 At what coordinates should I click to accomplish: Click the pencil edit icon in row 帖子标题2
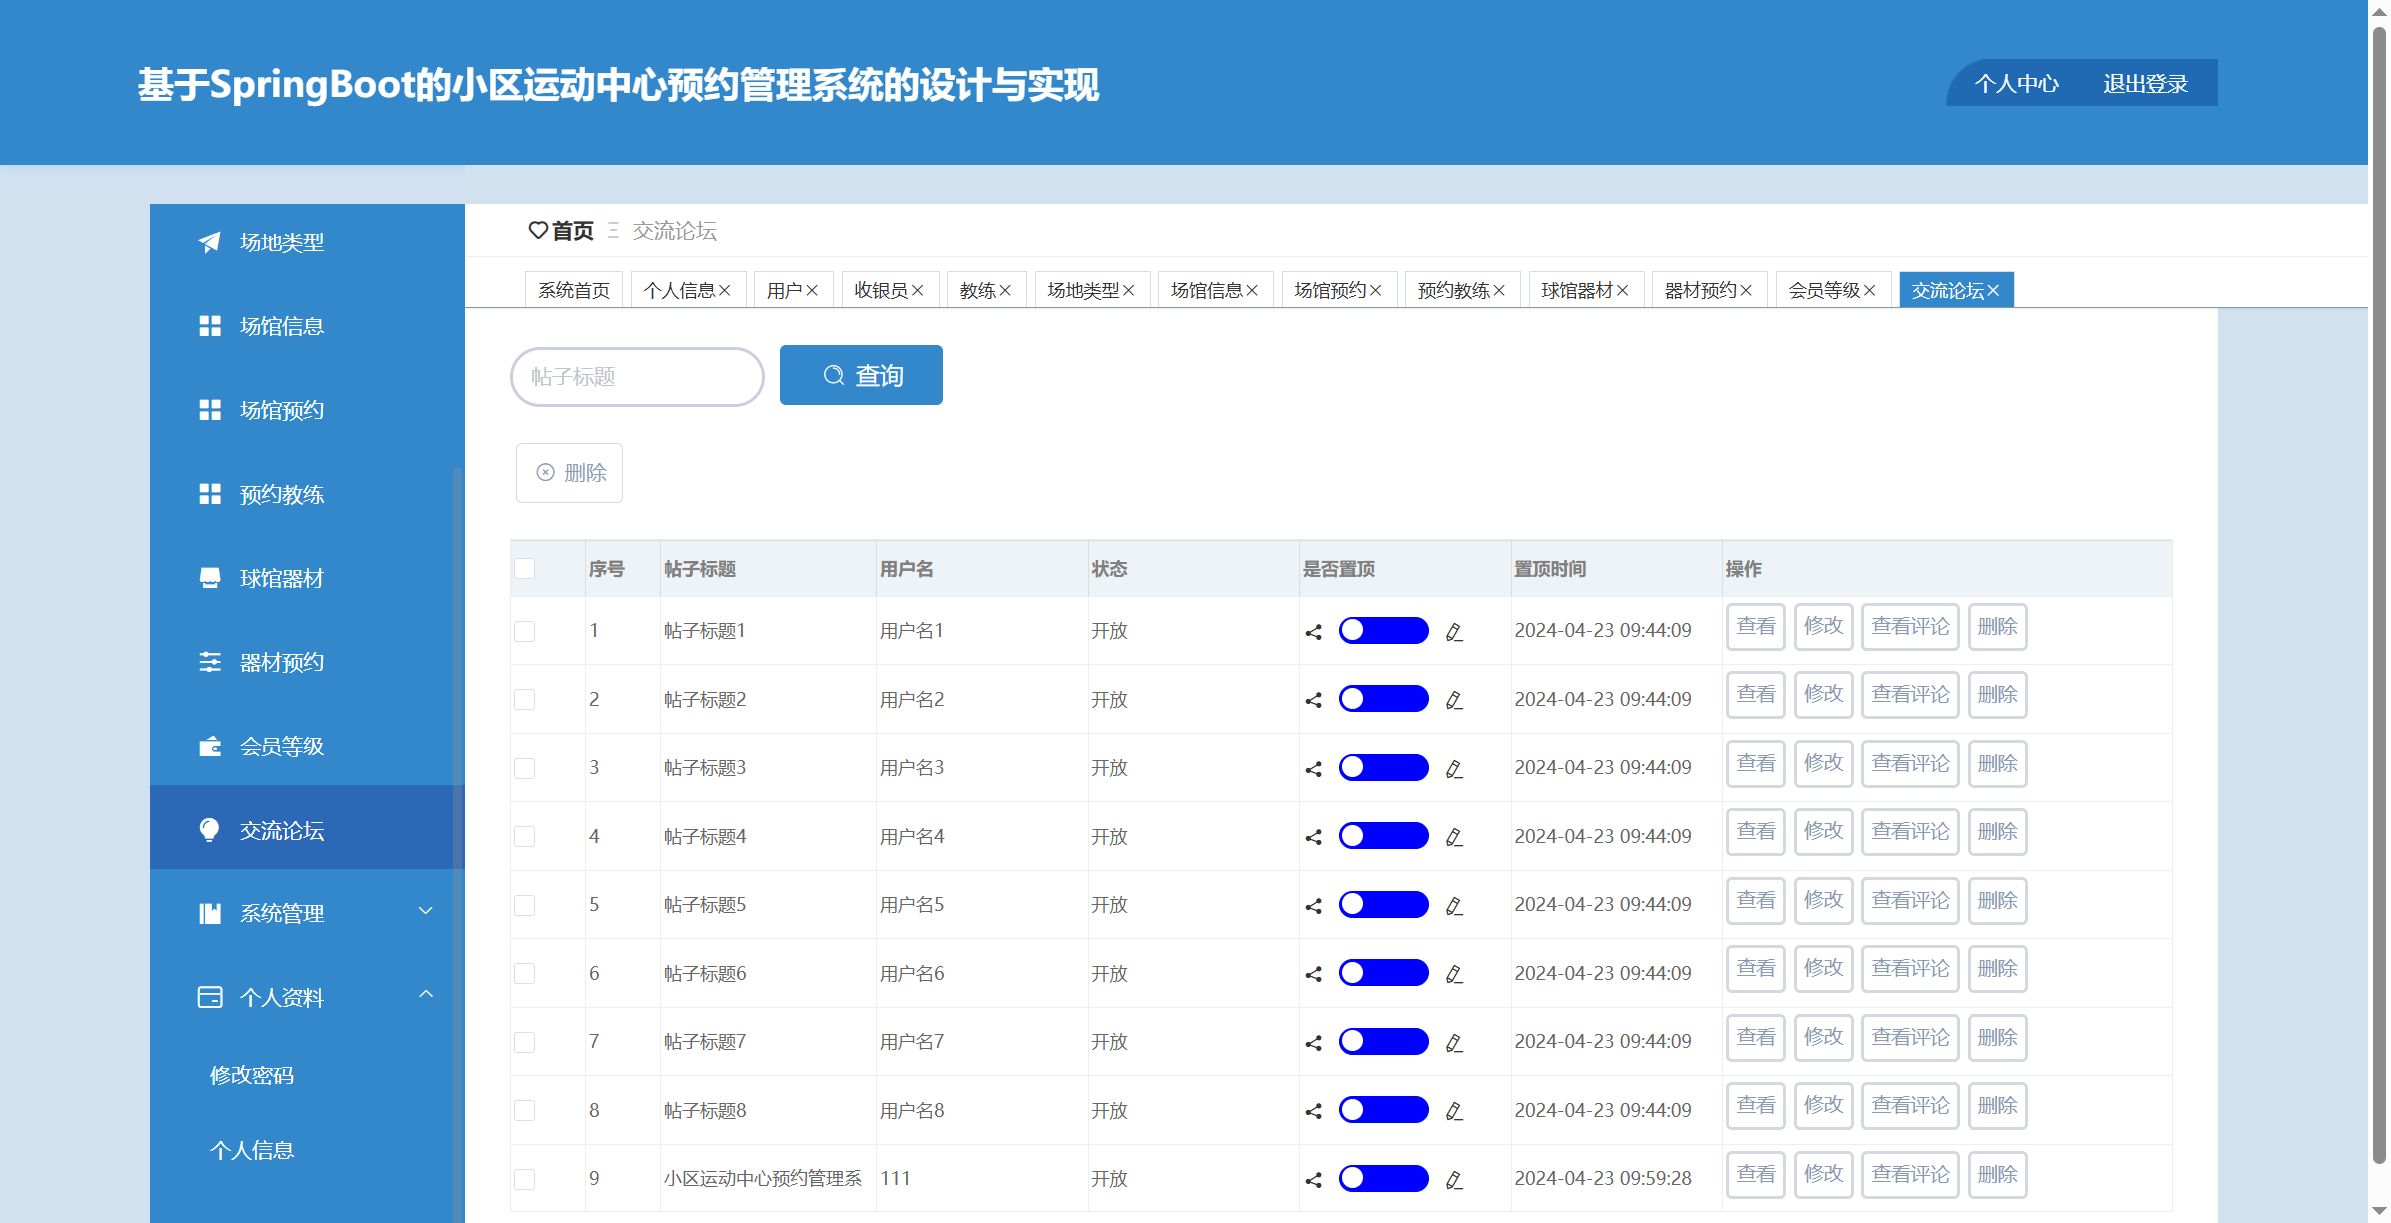[x=1454, y=700]
